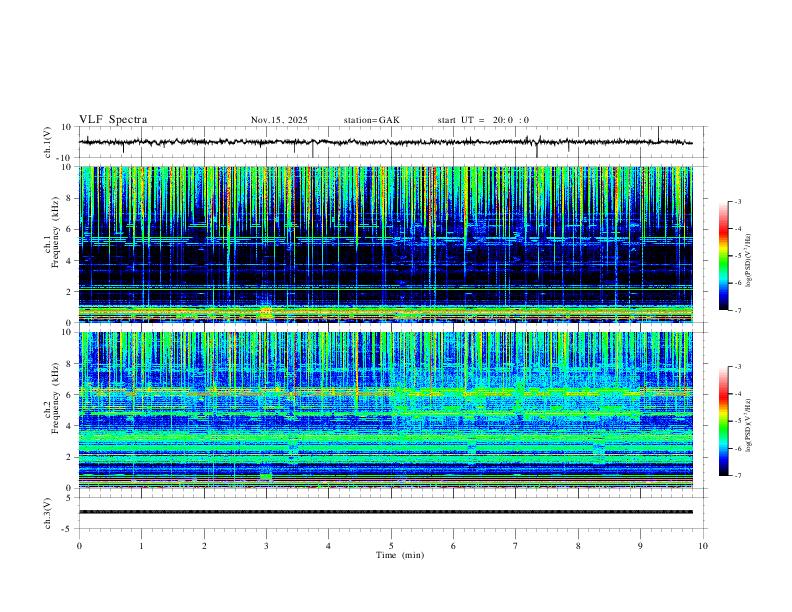Click the ch.2 spectrogram color bar
The width and height of the screenshot is (792, 612).
[723, 421]
